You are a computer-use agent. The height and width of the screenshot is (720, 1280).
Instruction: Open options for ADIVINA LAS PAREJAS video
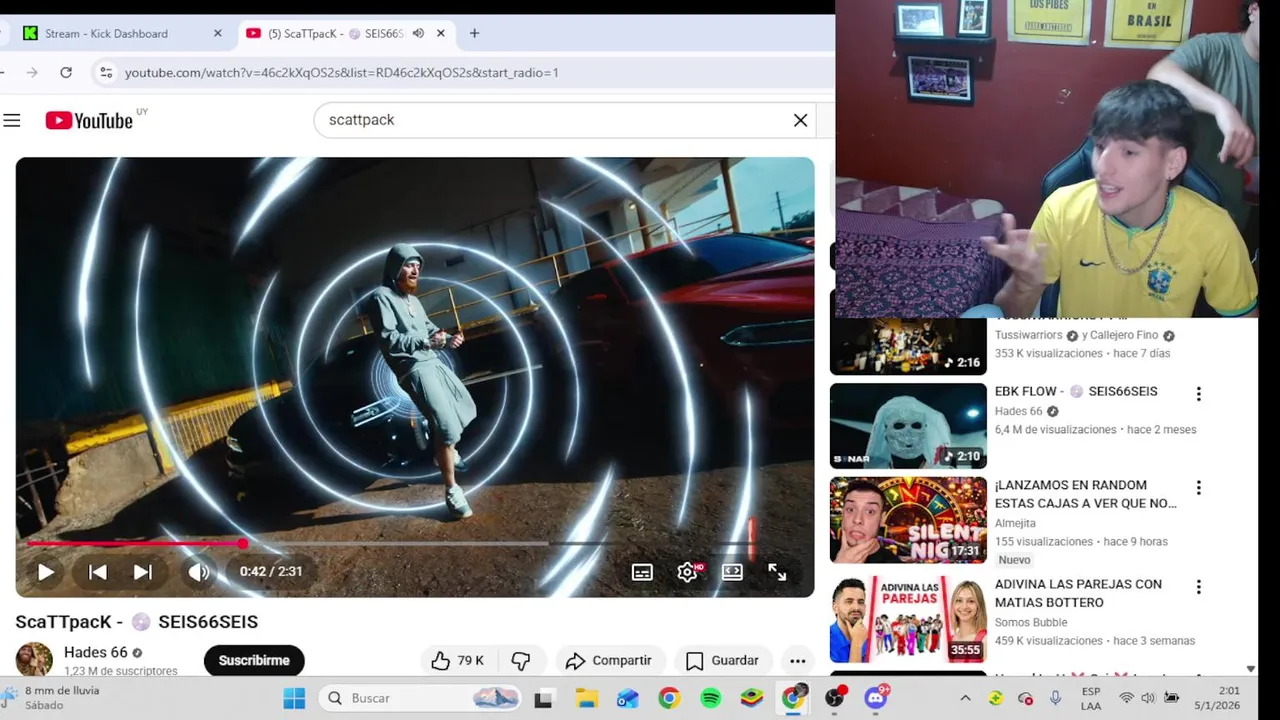[x=1198, y=587]
